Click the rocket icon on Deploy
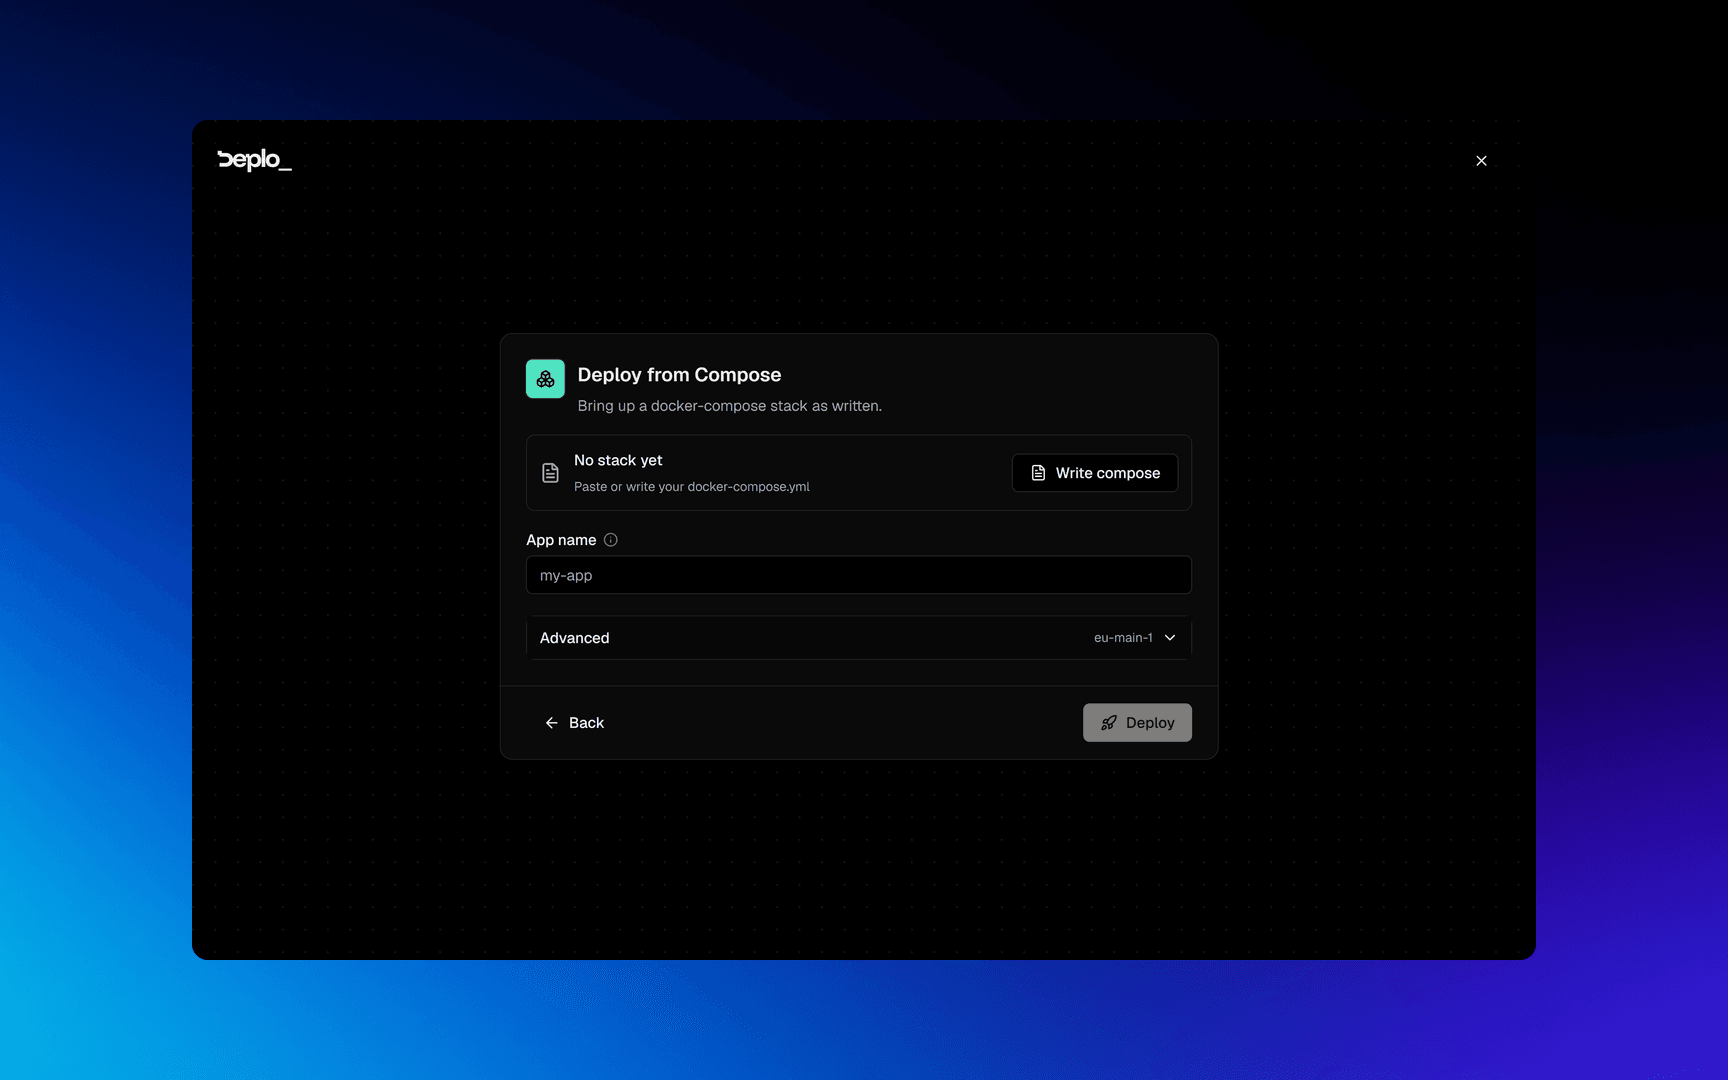Screen dimensions: 1728x1080 pyautogui.click(x=1108, y=723)
